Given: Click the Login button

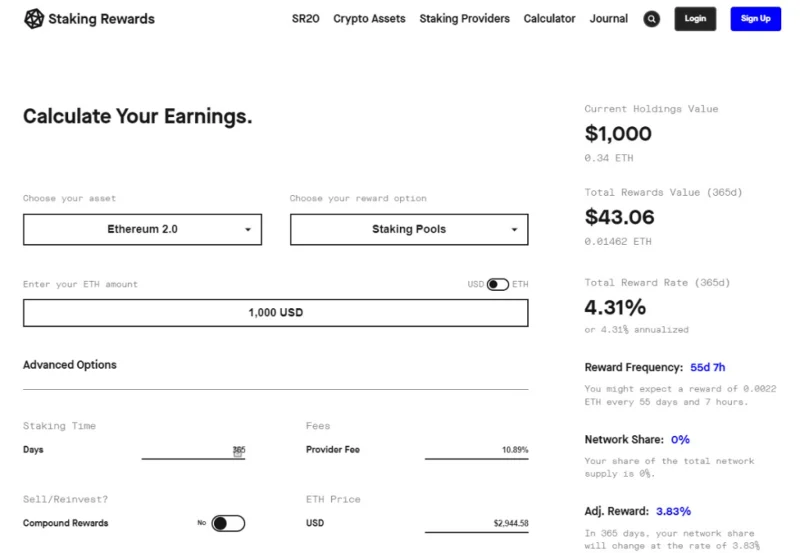Looking at the screenshot, I should pyautogui.click(x=695, y=19).
